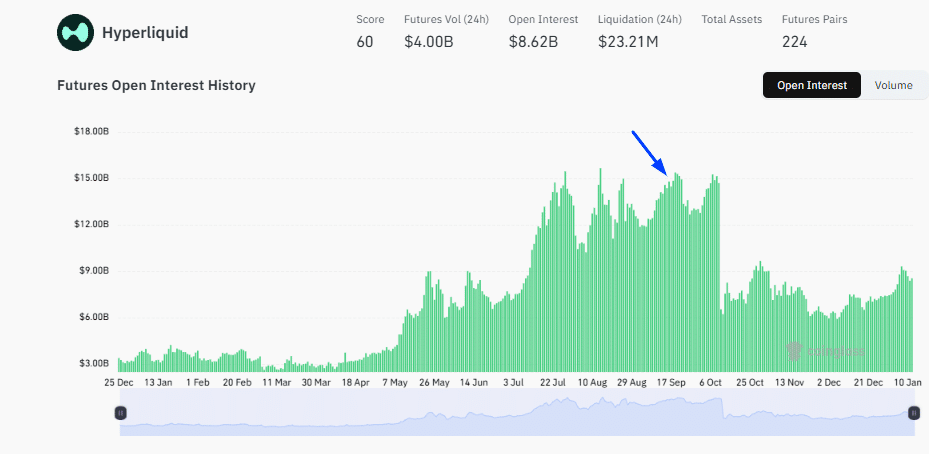
Task: Click the Futures Vol value $4.00B
Action: (x=429, y=42)
